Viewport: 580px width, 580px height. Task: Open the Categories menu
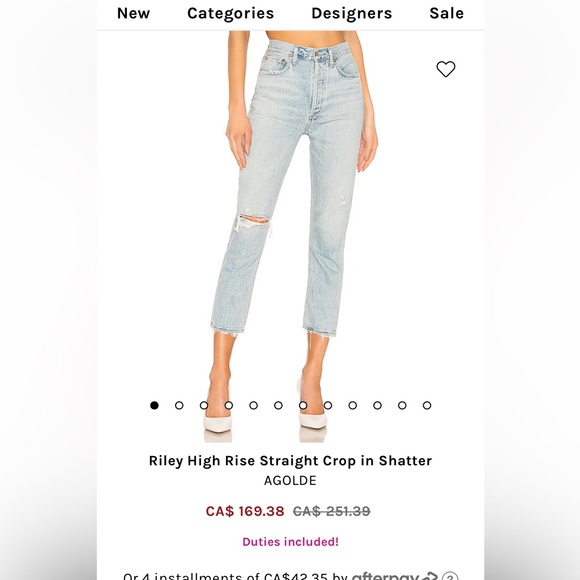(x=231, y=13)
